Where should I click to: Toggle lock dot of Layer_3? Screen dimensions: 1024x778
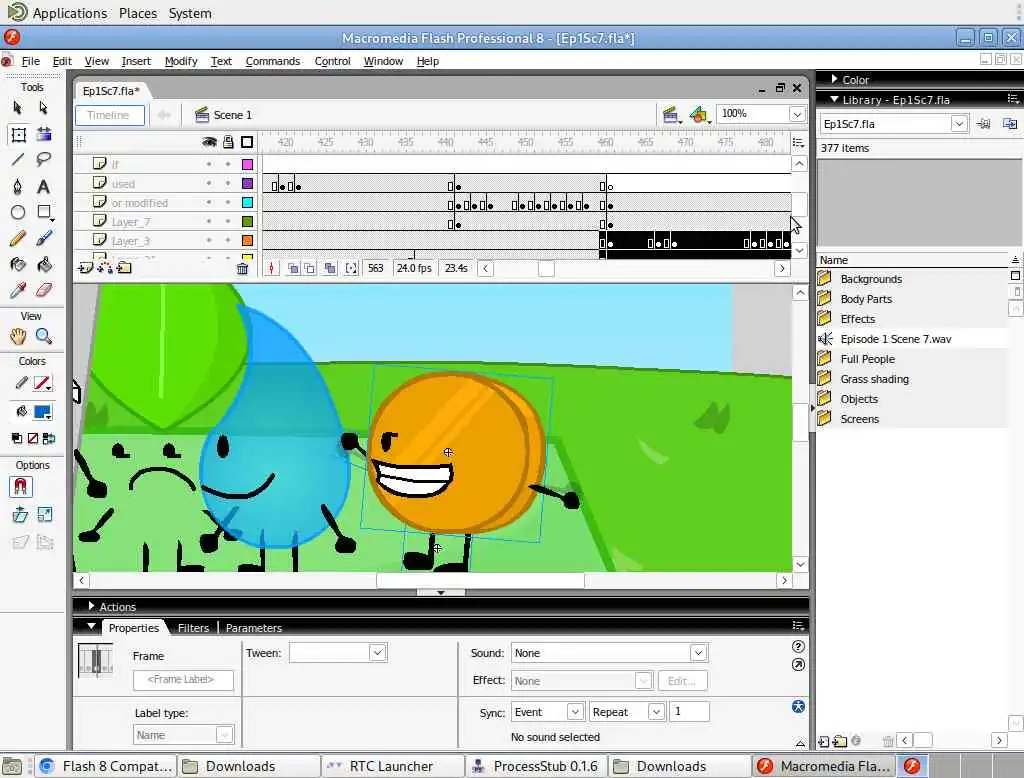pos(228,240)
